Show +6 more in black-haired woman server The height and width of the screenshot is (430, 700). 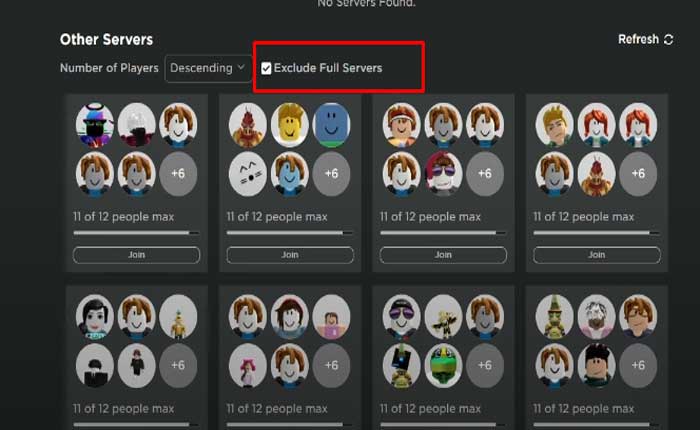178,365
